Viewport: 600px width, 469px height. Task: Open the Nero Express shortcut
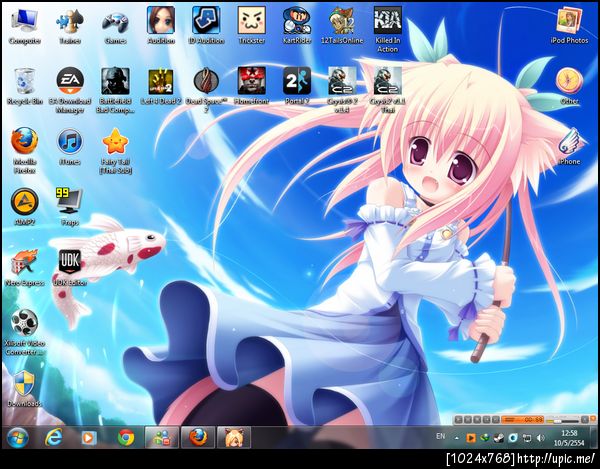click(x=24, y=268)
